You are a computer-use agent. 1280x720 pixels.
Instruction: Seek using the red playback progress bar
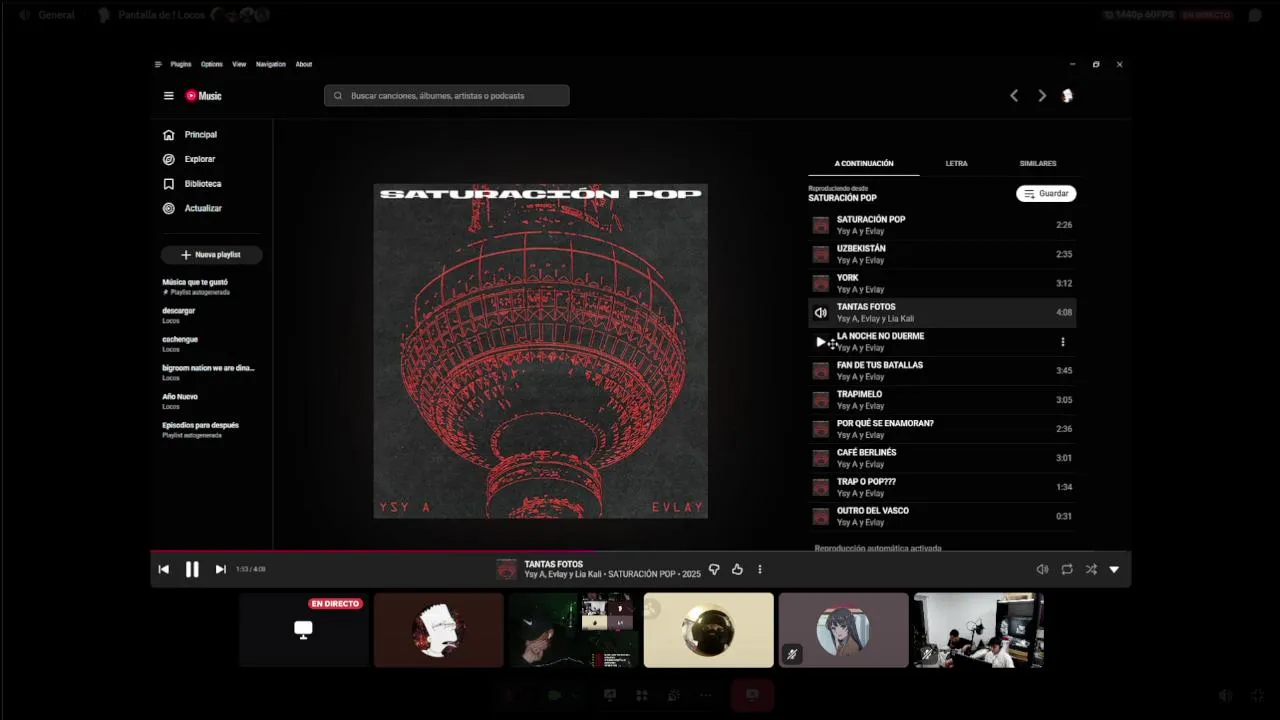(640, 551)
